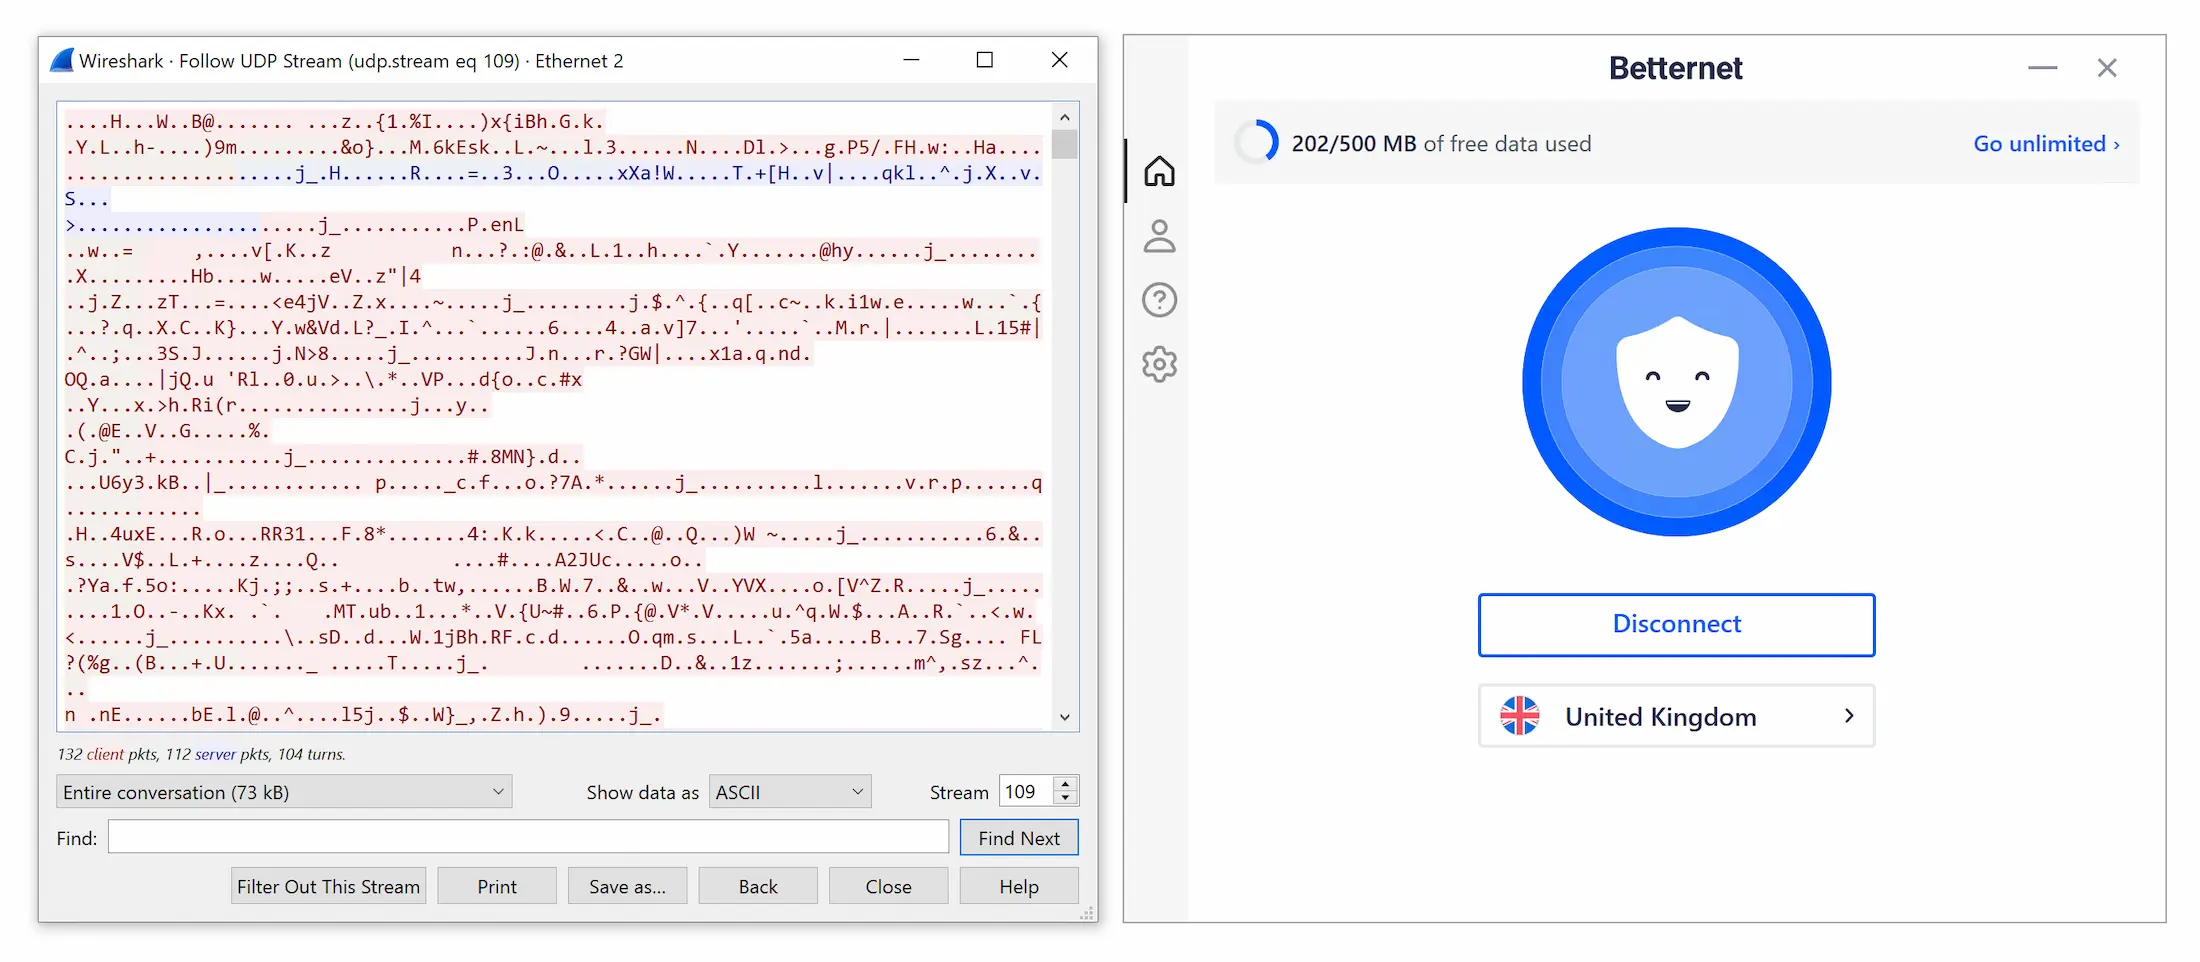Click the Disconnect button
Viewport: 2200px width, 962px height.
(1676, 624)
